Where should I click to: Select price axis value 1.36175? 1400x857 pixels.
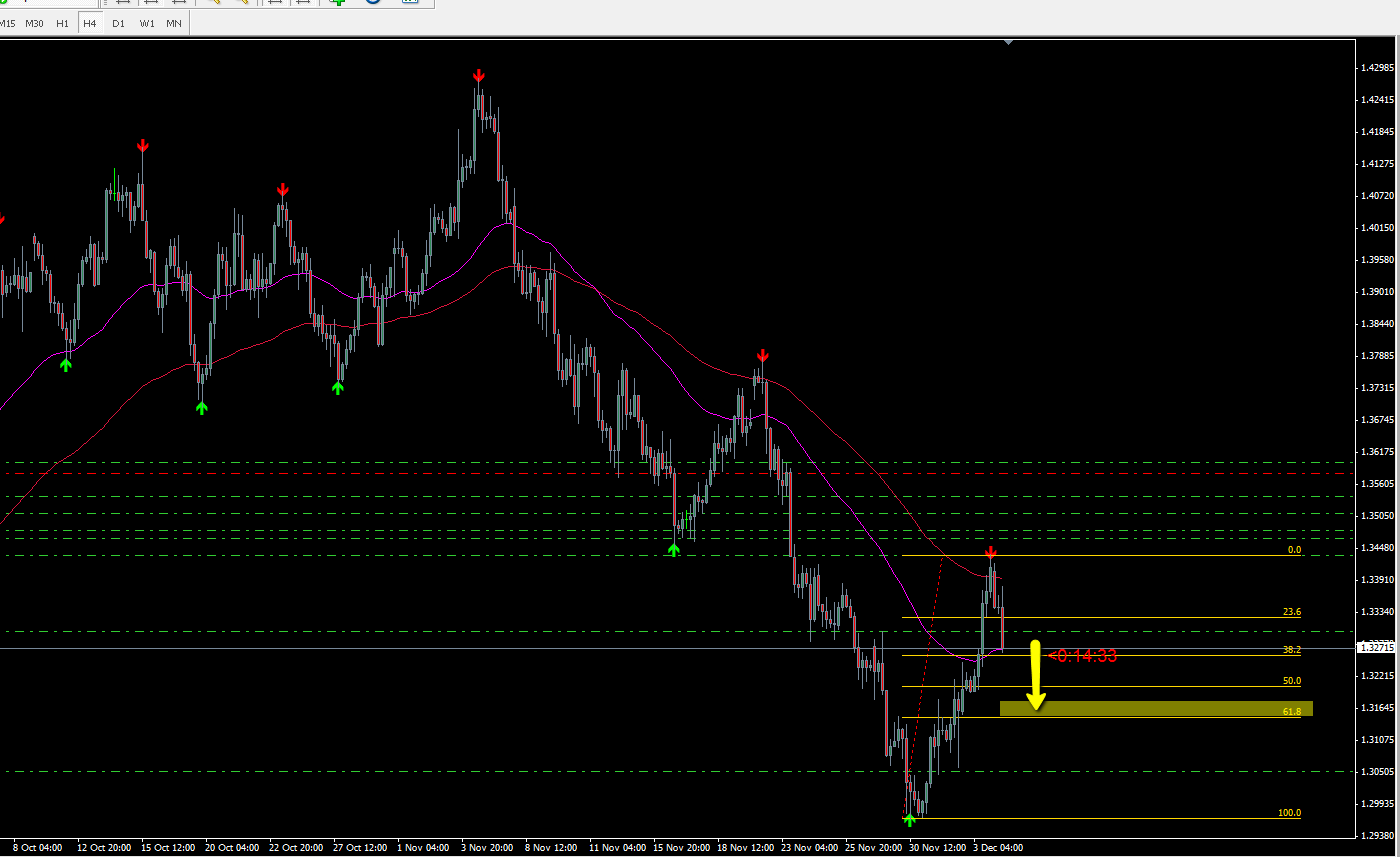(x=1377, y=452)
